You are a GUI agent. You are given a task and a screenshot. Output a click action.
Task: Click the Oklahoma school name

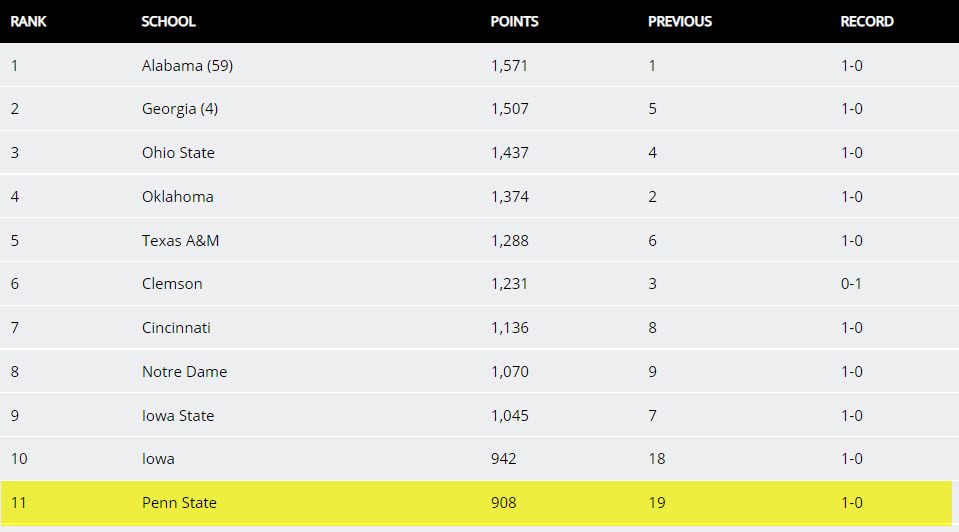pos(178,197)
